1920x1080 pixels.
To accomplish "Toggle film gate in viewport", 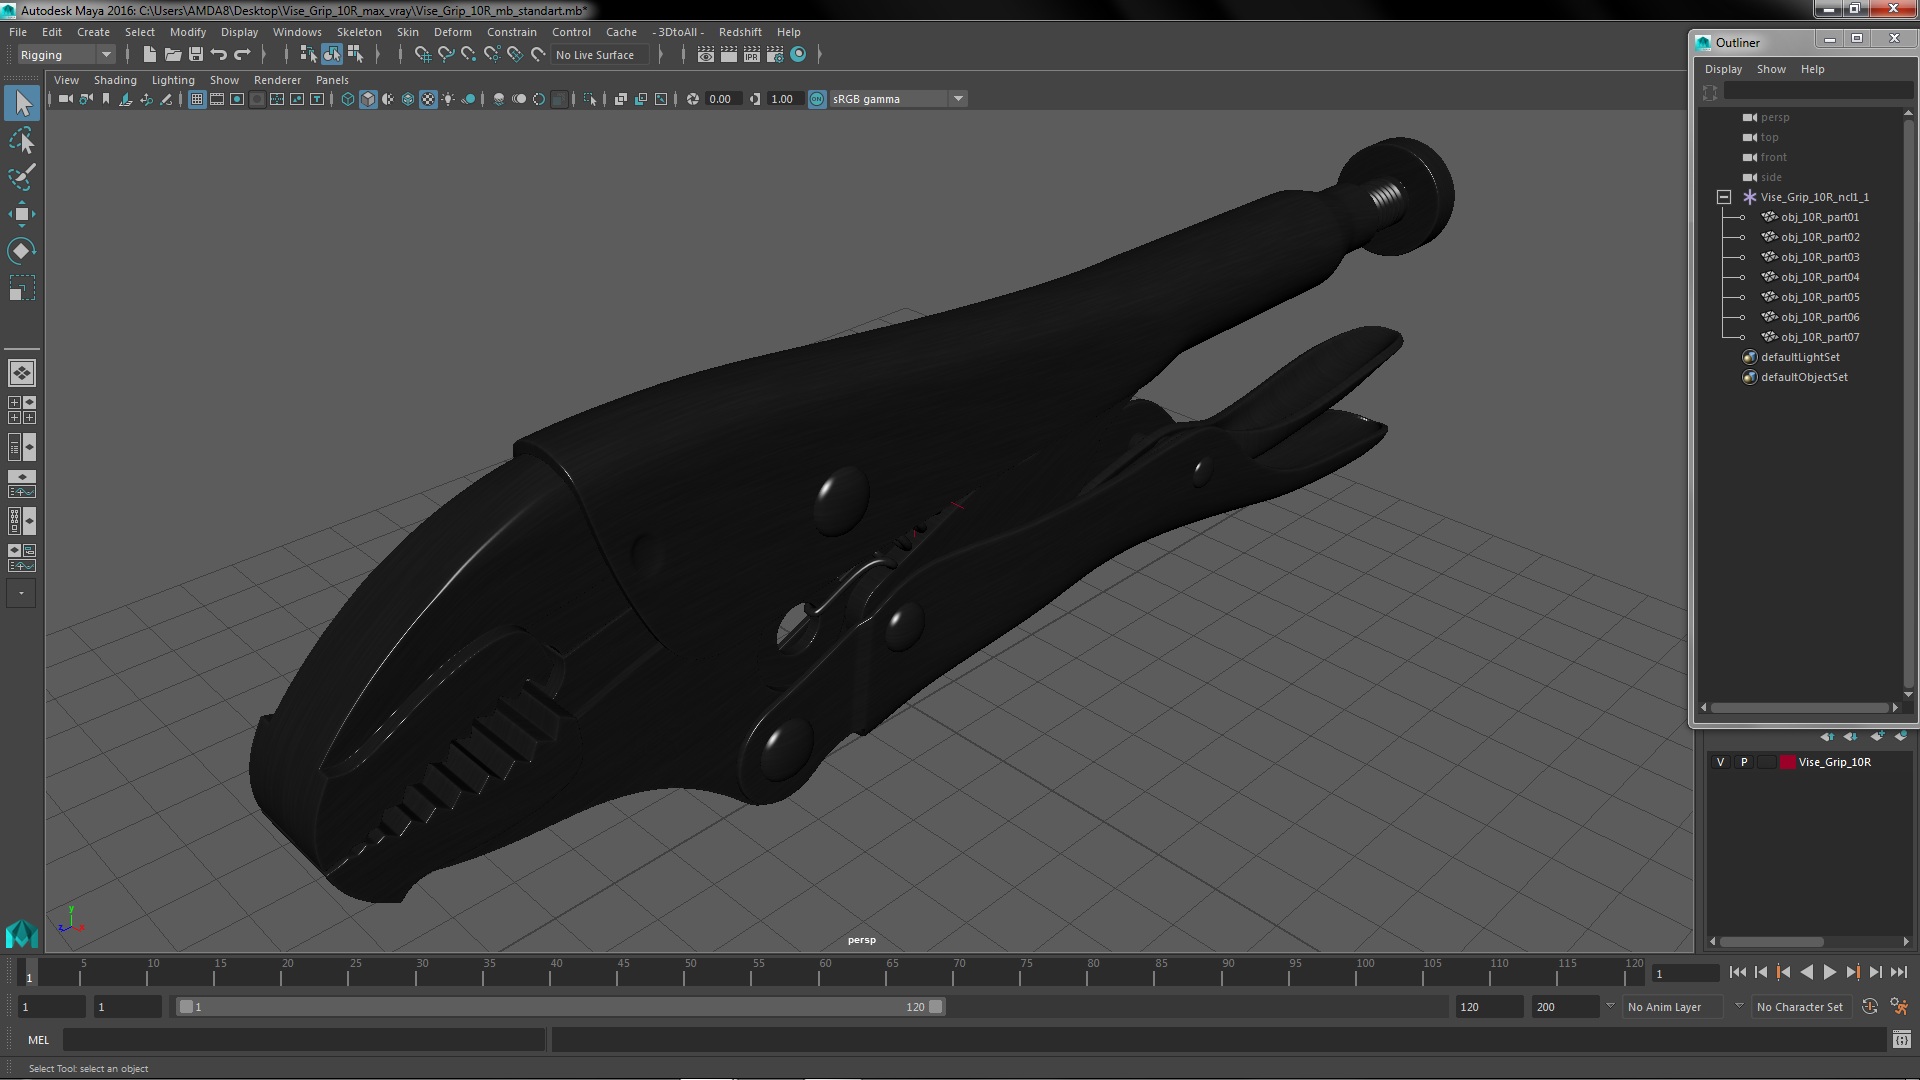I will [217, 99].
